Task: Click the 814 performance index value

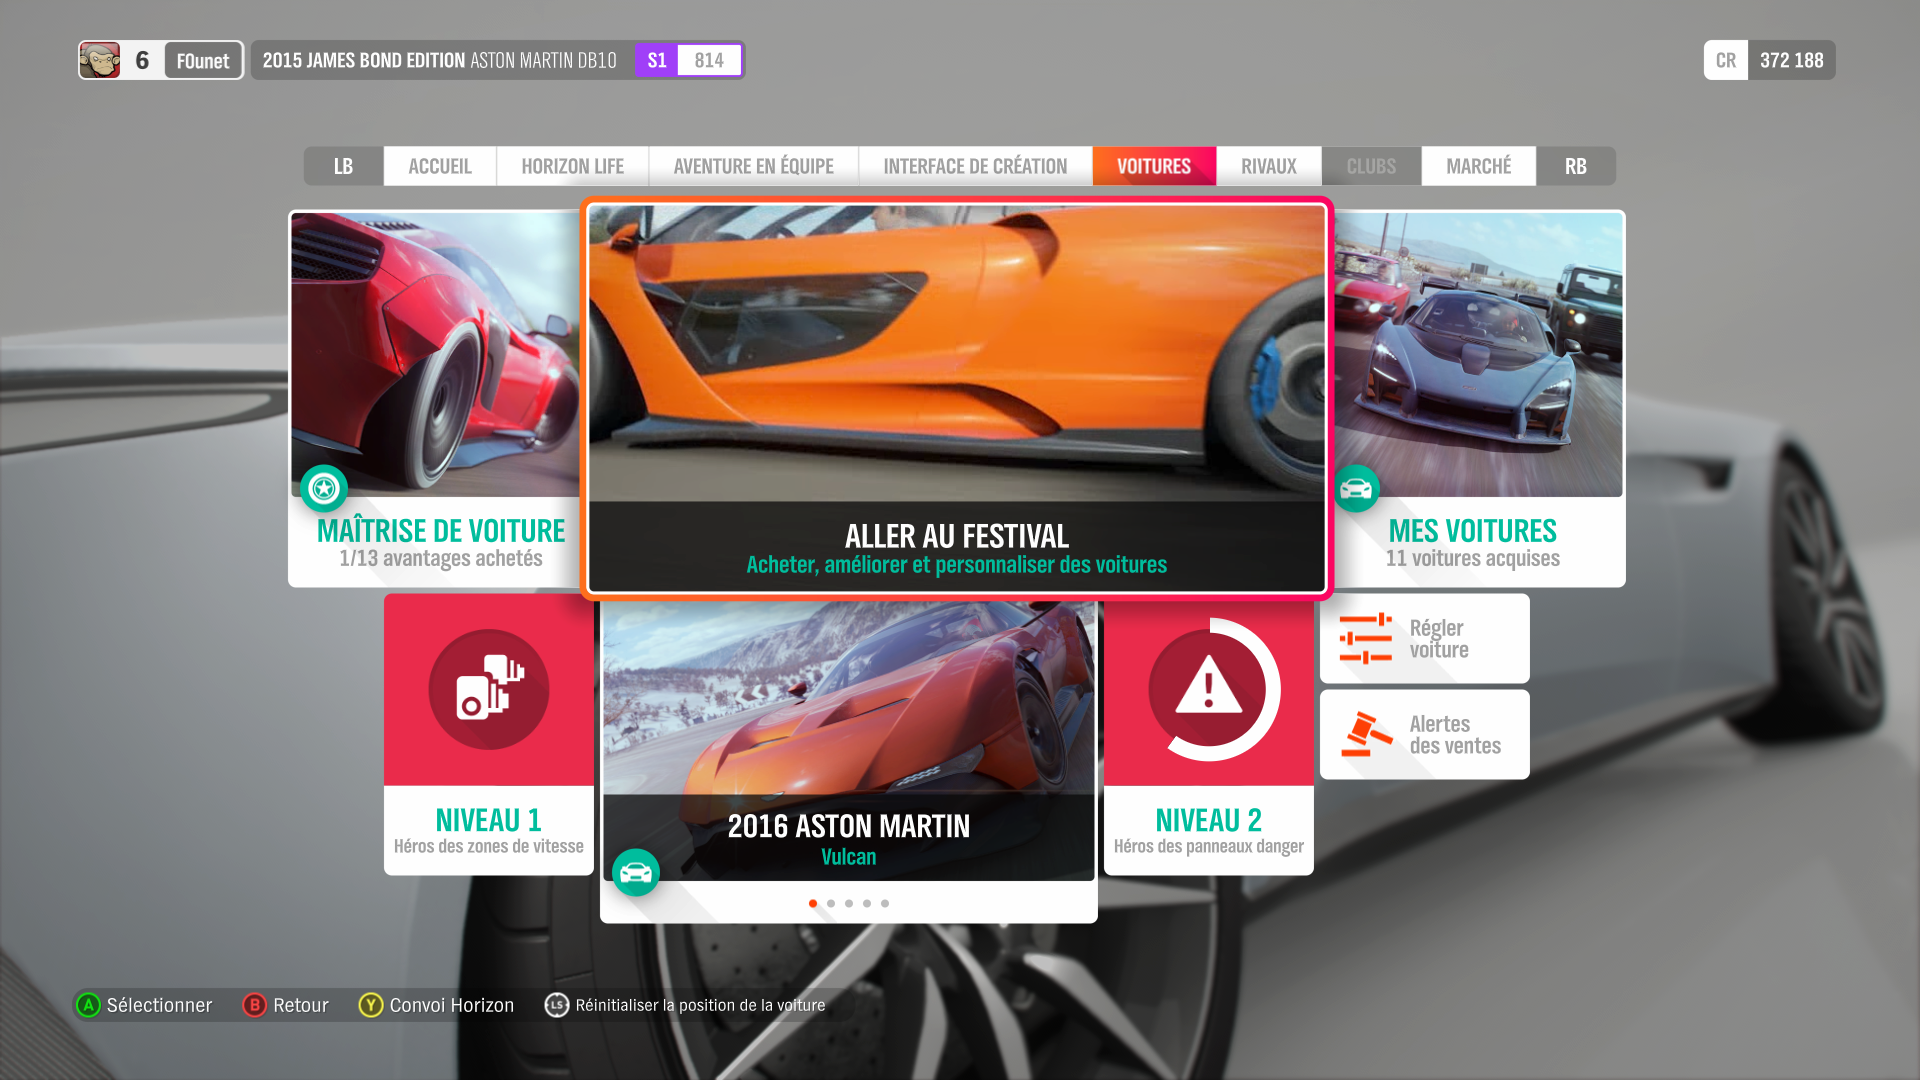Action: (x=709, y=60)
